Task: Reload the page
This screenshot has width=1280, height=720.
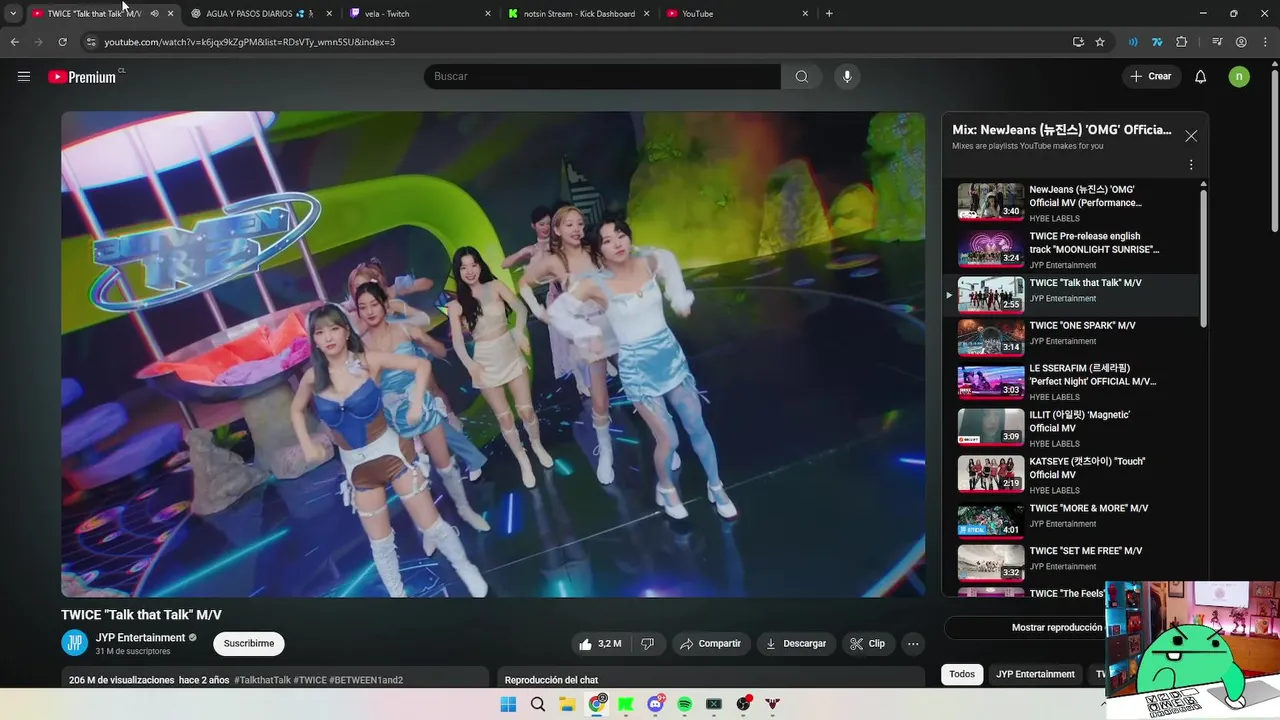Action: (62, 42)
